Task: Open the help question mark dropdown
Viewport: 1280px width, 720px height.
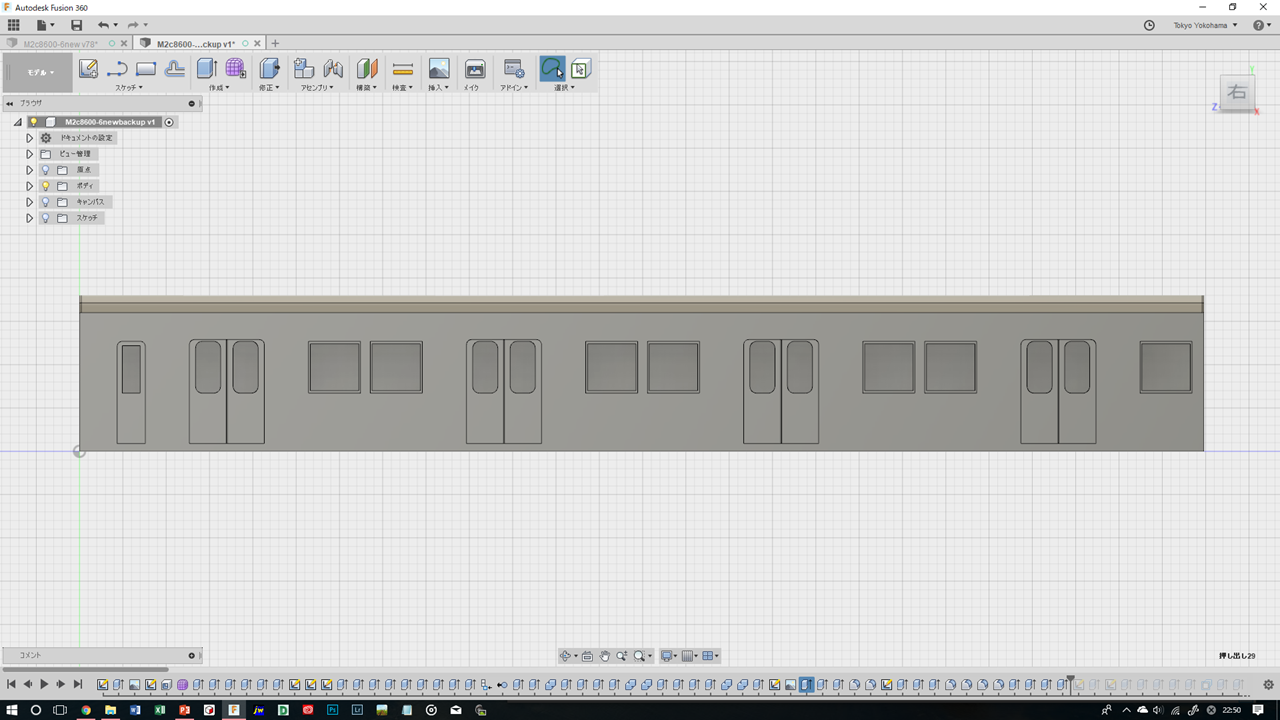Action: click(1260, 25)
